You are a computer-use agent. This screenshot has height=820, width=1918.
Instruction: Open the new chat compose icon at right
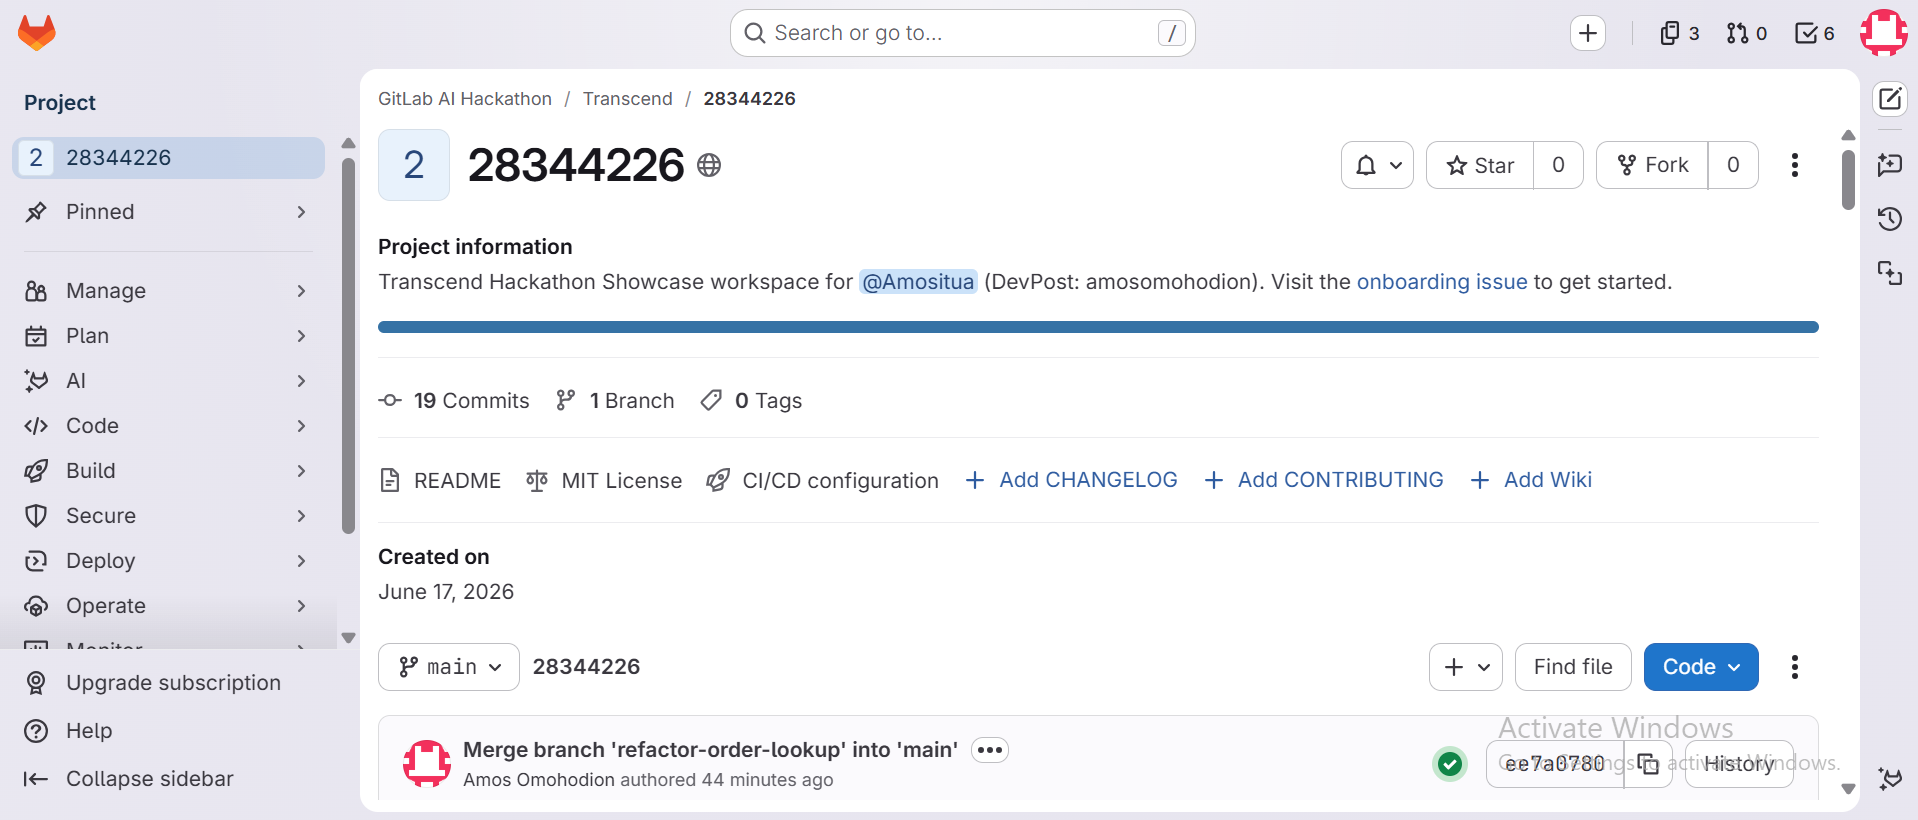coord(1890,99)
